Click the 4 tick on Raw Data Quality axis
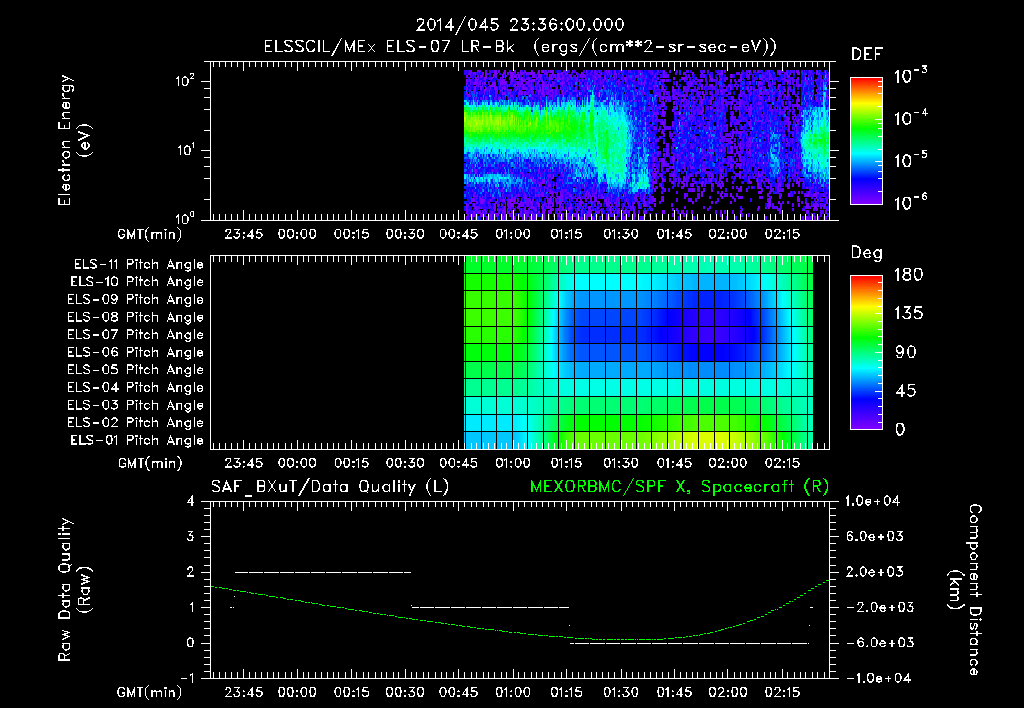The height and width of the screenshot is (708, 1024). pyautogui.click(x=191, y=501)
